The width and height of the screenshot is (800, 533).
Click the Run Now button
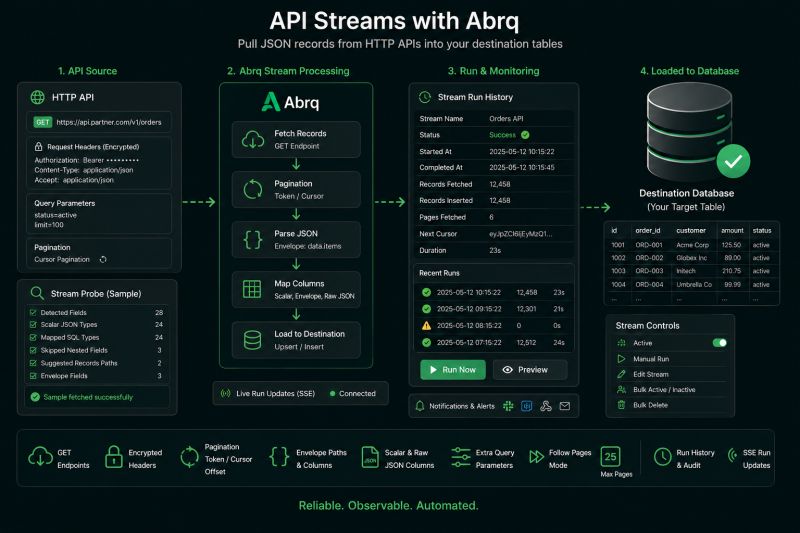point(453,370)
